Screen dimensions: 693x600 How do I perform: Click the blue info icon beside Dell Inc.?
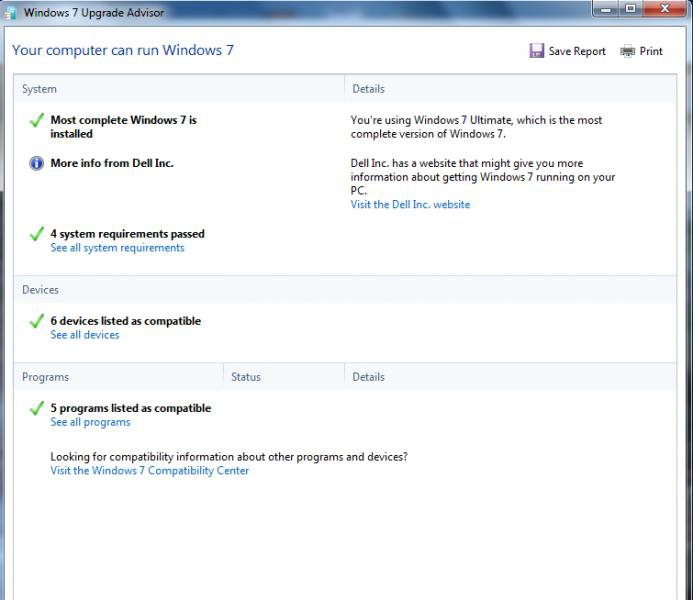(36, 163)
